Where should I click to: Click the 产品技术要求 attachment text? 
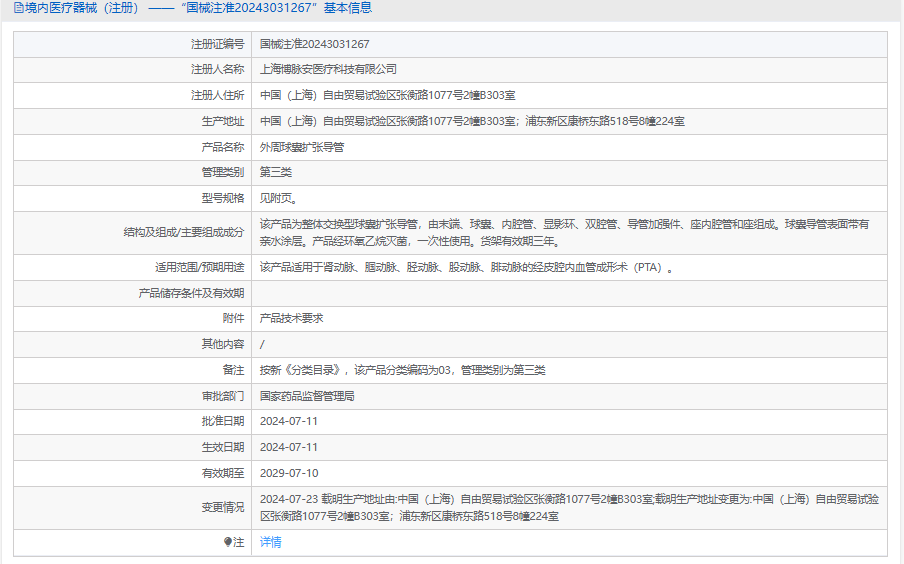pyautogui.click(x=291, y=318)
